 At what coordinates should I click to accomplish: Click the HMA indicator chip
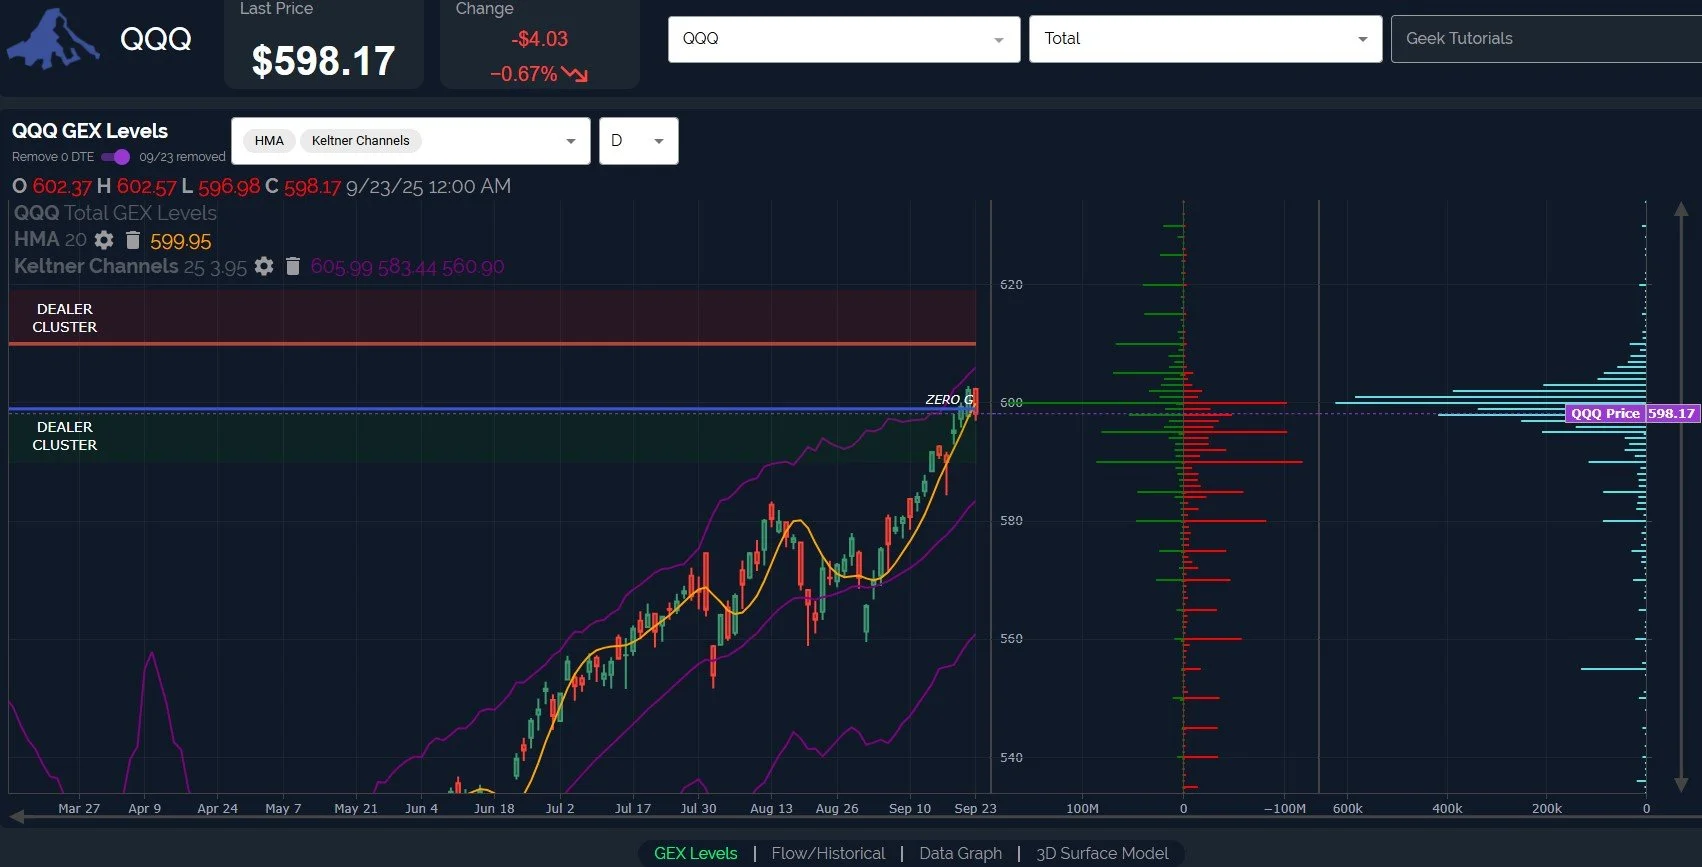[x=269, y=141]
